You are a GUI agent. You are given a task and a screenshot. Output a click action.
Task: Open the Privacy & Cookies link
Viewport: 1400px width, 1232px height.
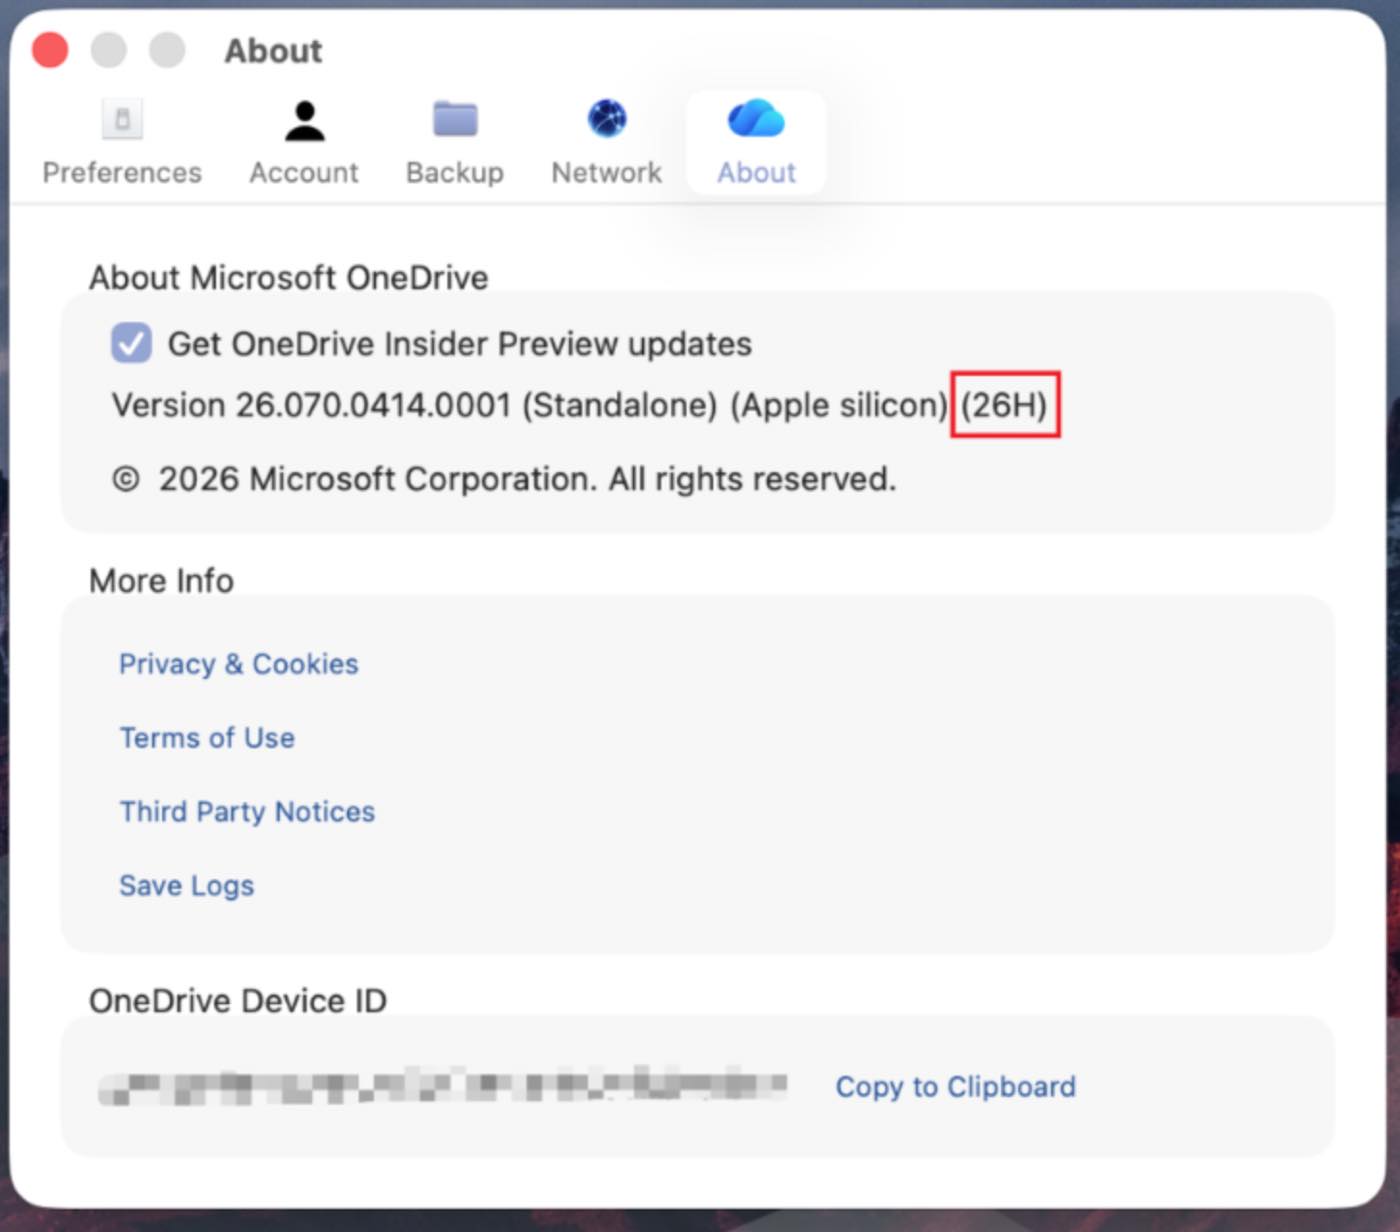click(x=239, y=664)
